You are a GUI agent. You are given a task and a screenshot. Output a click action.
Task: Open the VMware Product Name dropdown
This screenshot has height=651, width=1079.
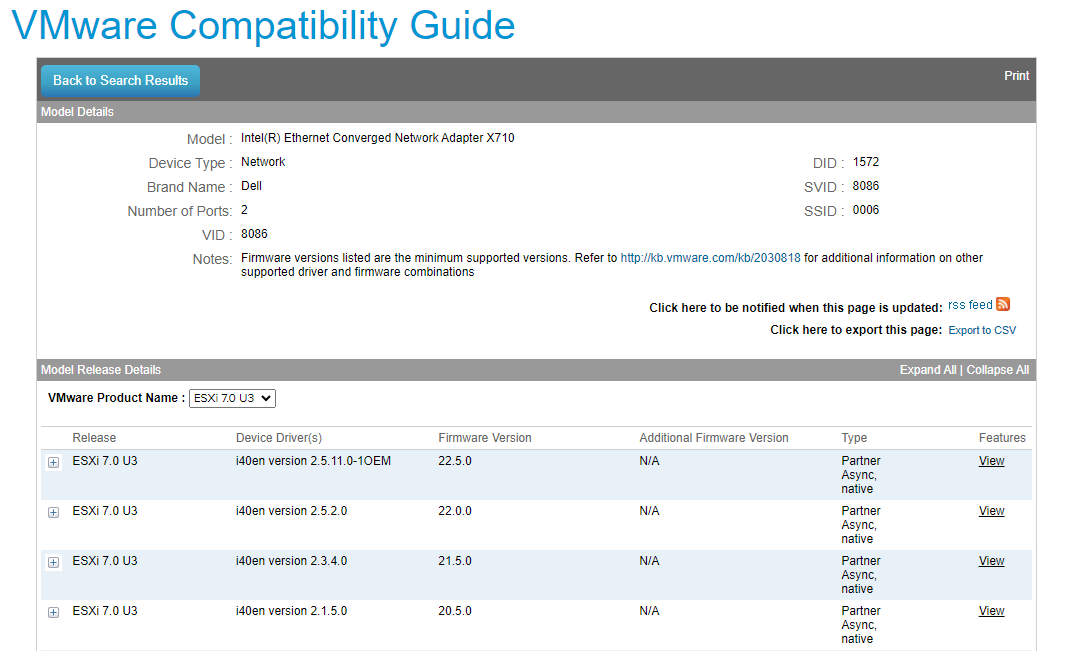click(232, 398)
